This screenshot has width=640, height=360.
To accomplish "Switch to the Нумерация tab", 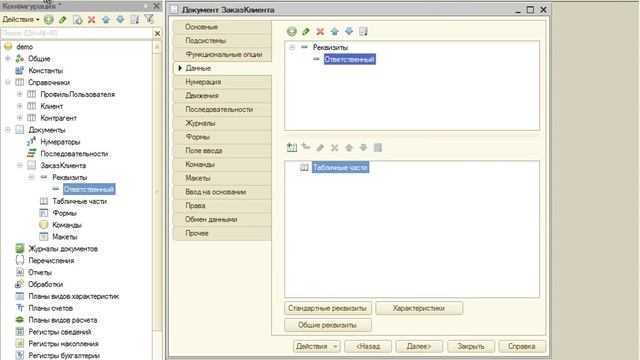I will click(222, 82).
